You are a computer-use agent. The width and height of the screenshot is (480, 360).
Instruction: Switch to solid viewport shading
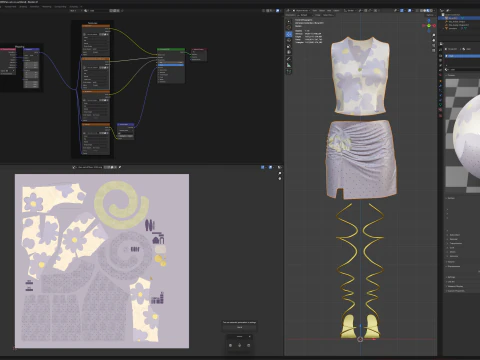(425, 11)
